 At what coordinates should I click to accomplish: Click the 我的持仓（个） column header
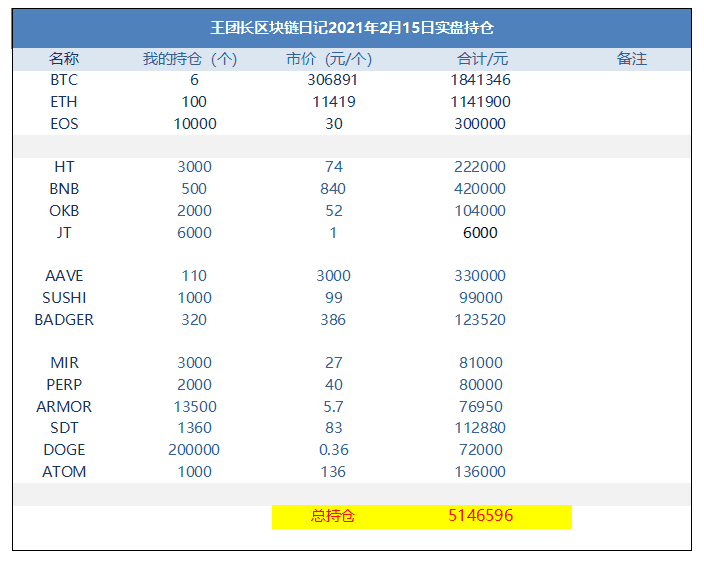190,59
